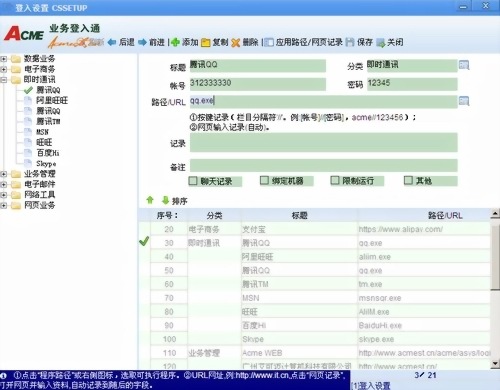This screenshot has width=500, height=390.
Task: Select the BaiduHi.exe cell
Action: point(424,326)
